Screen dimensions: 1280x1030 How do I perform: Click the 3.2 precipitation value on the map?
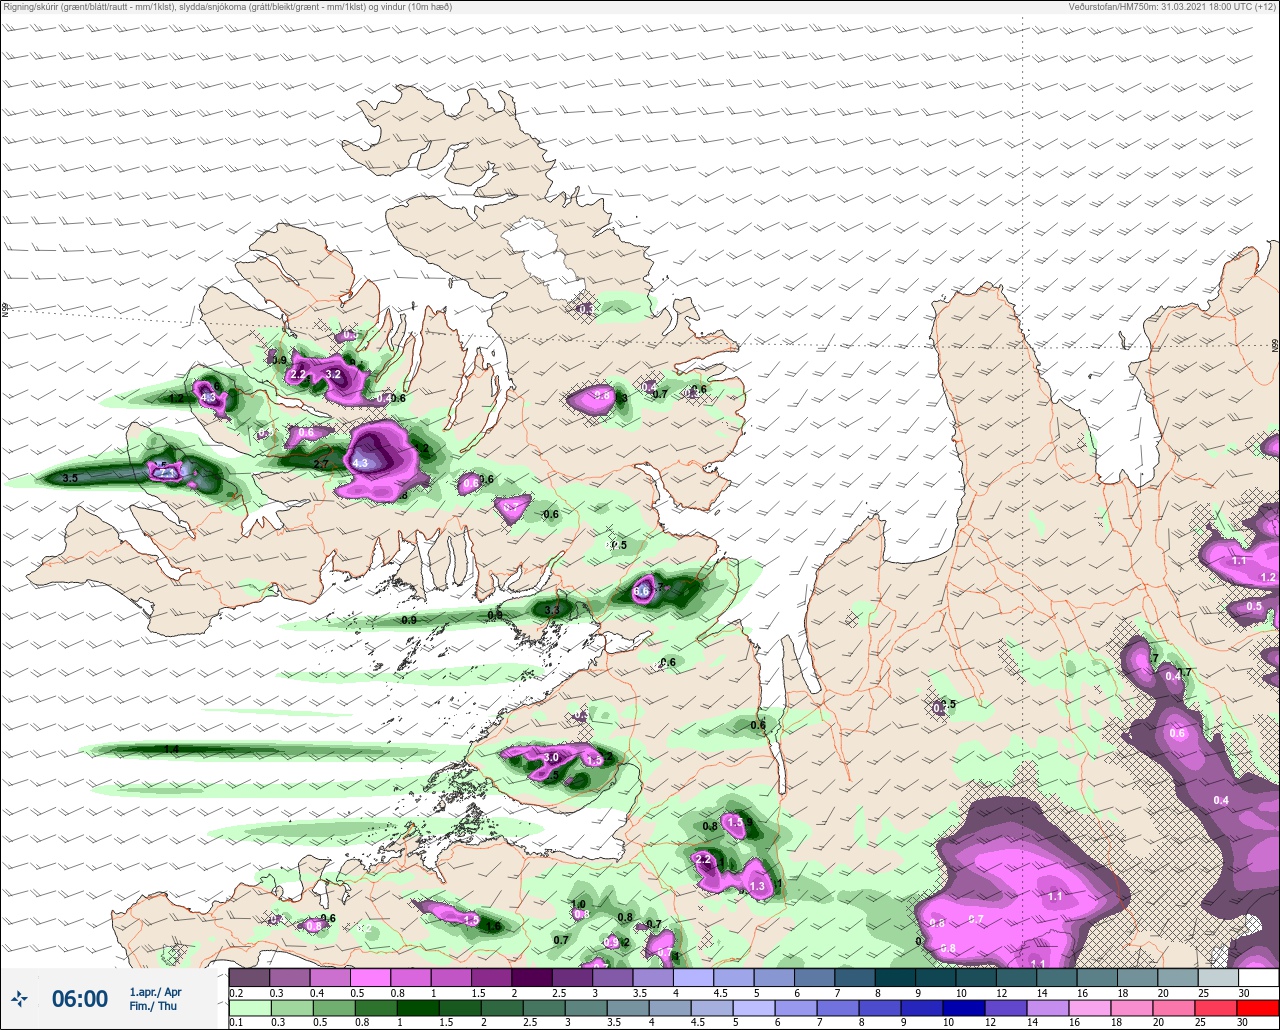pyautogui.click(x=334, y=375)
